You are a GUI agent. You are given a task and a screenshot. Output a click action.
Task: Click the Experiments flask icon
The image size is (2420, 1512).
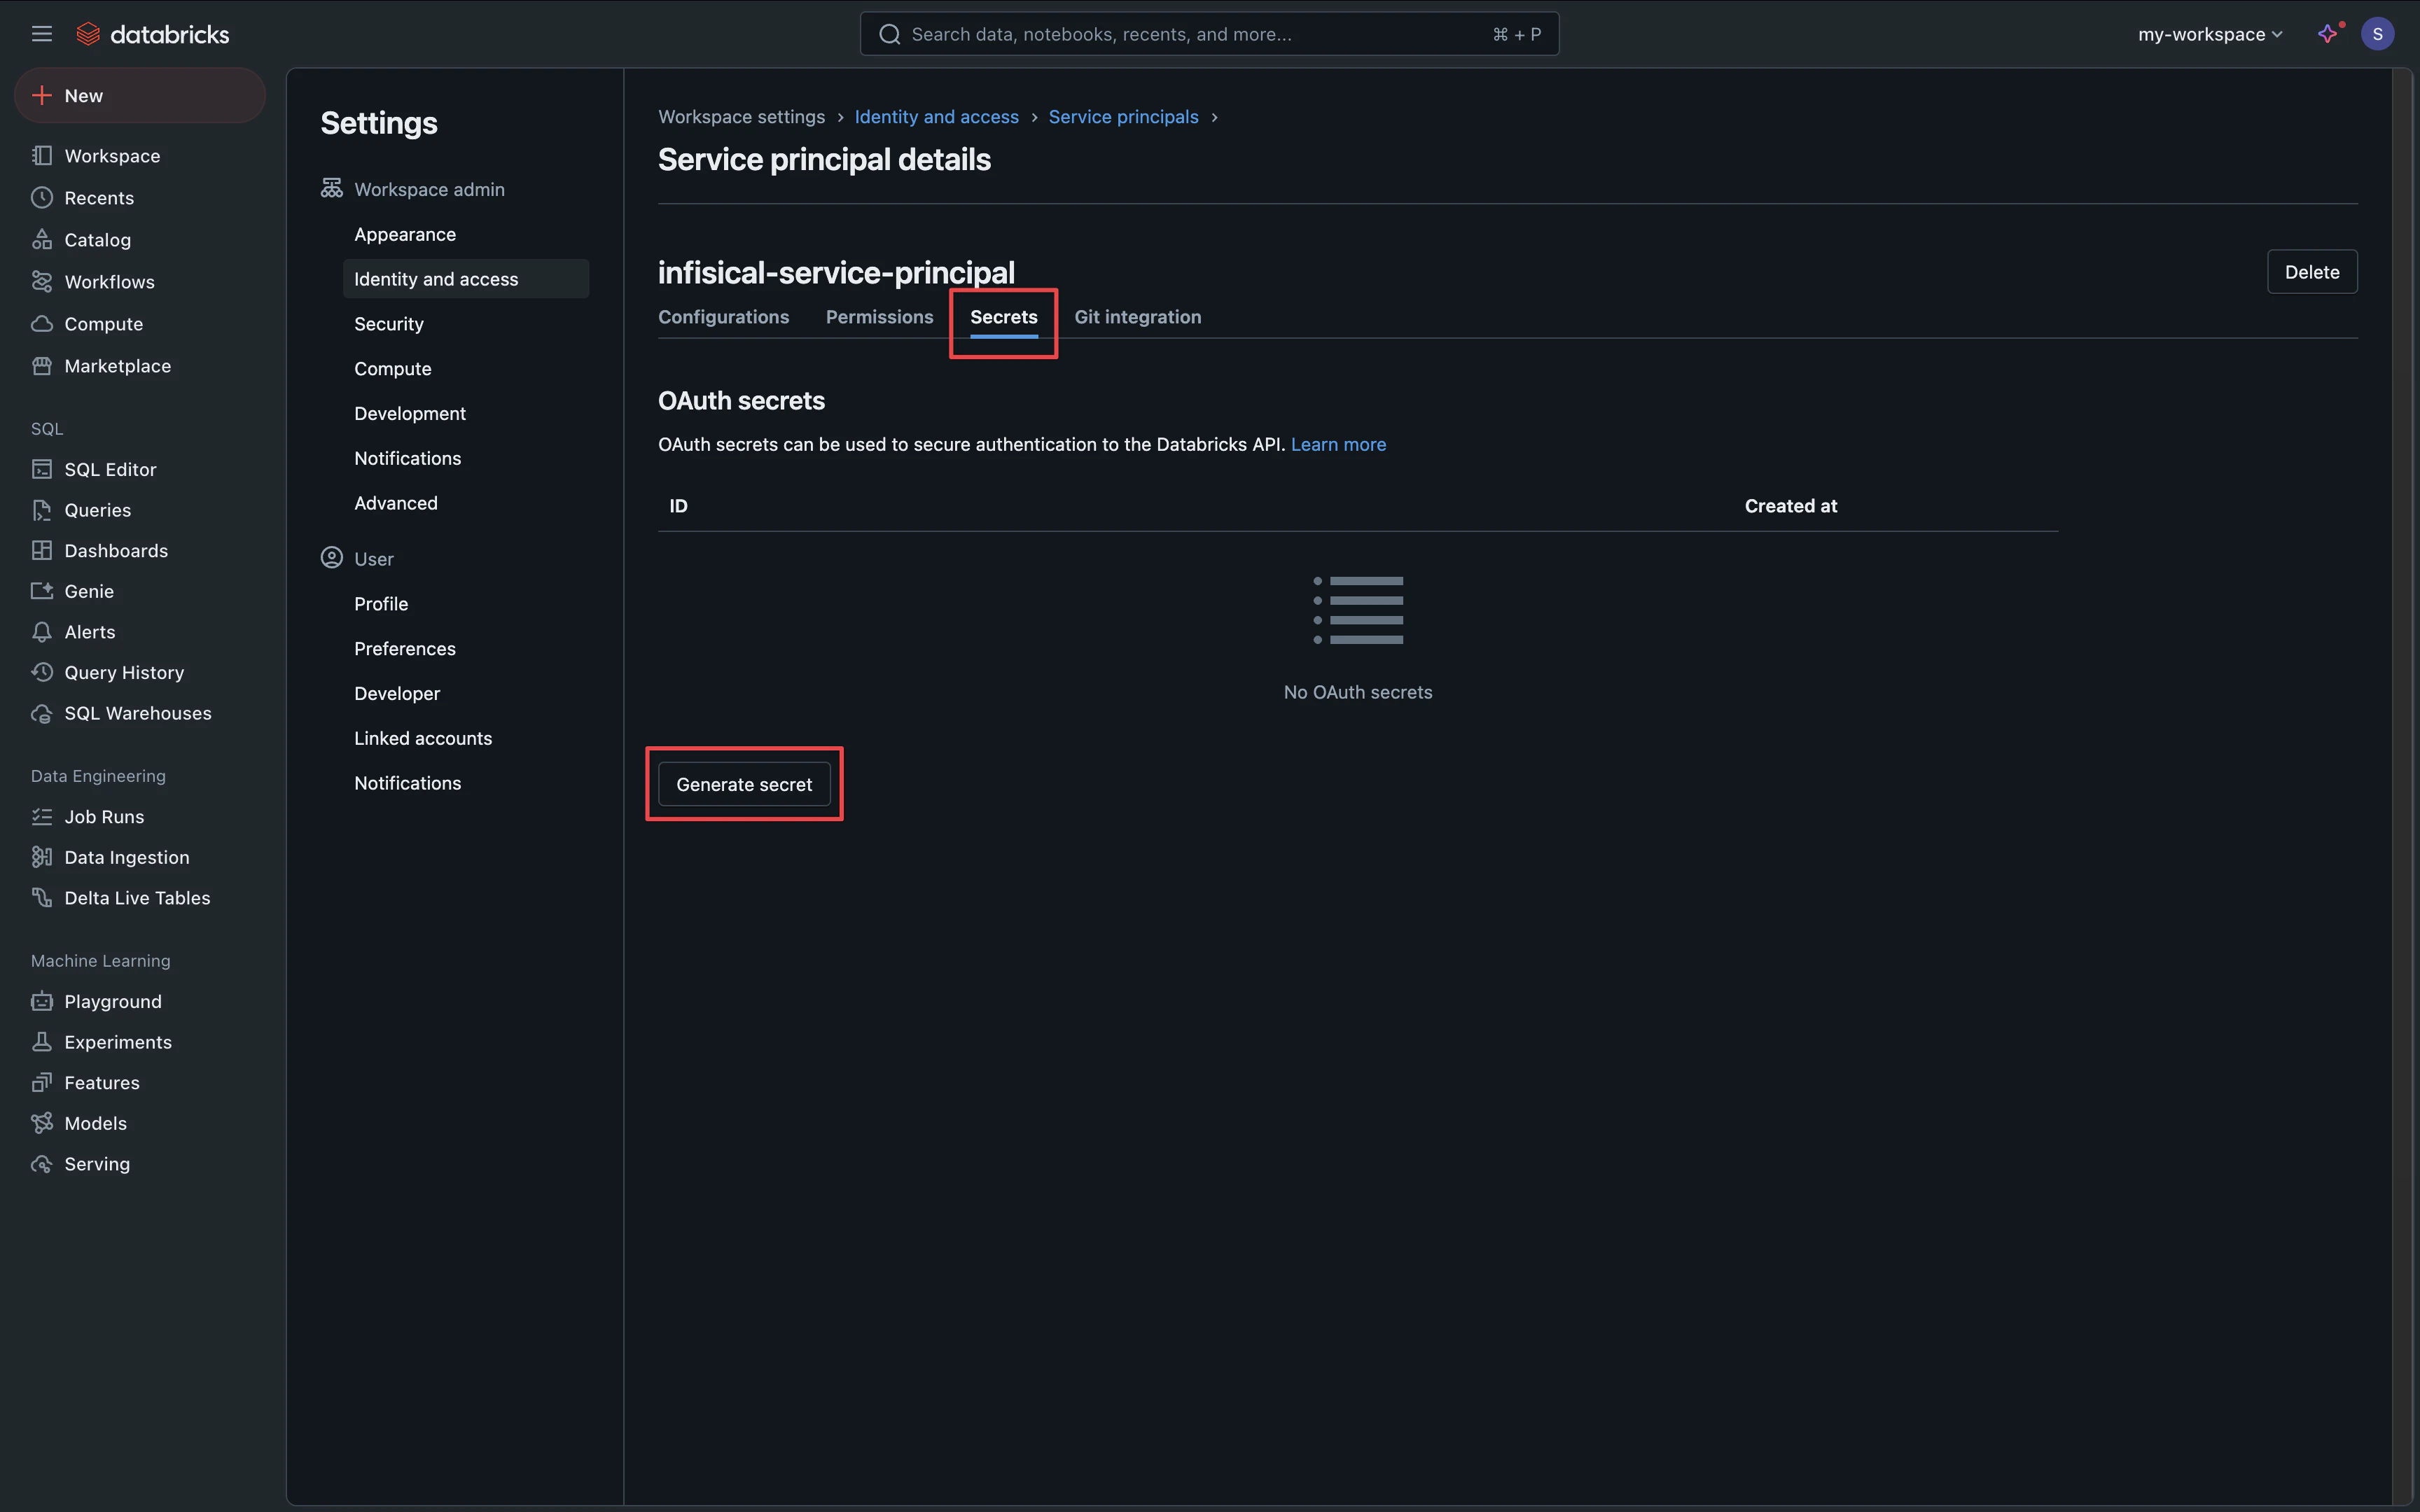42,1042
